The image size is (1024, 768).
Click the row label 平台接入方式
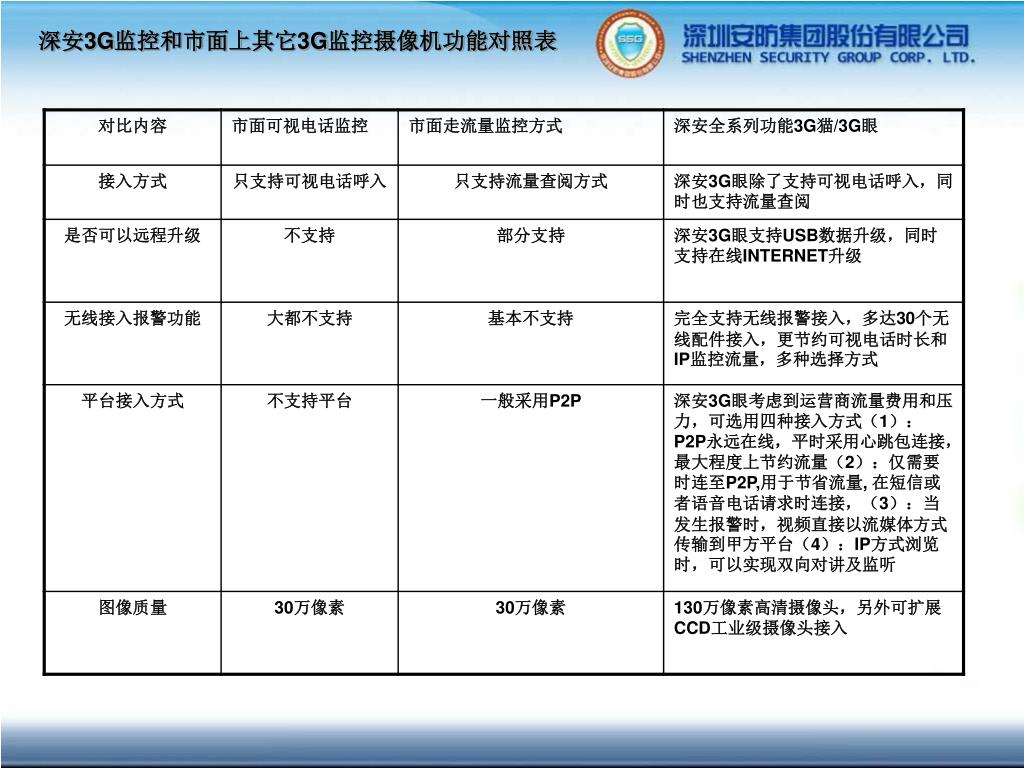tap(133, 400)
